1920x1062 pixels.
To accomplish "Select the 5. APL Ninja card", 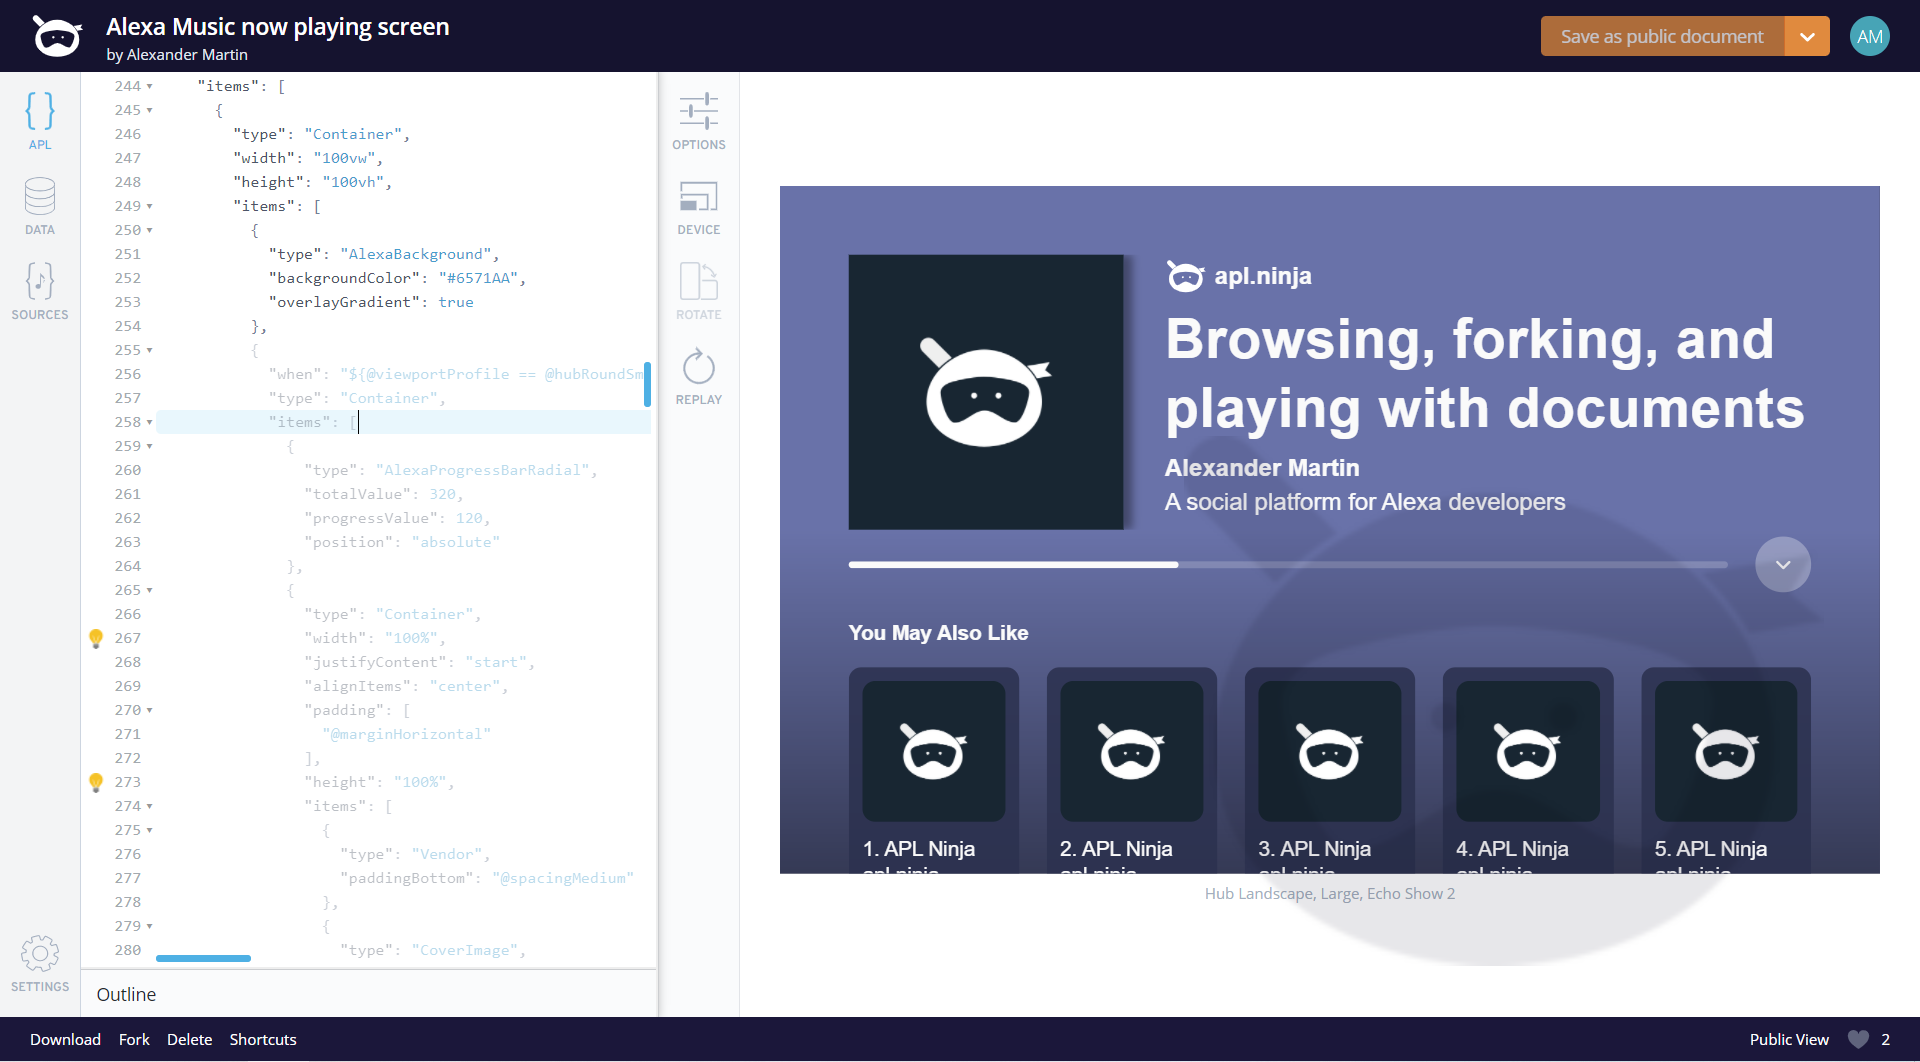I will (1726, 770).
